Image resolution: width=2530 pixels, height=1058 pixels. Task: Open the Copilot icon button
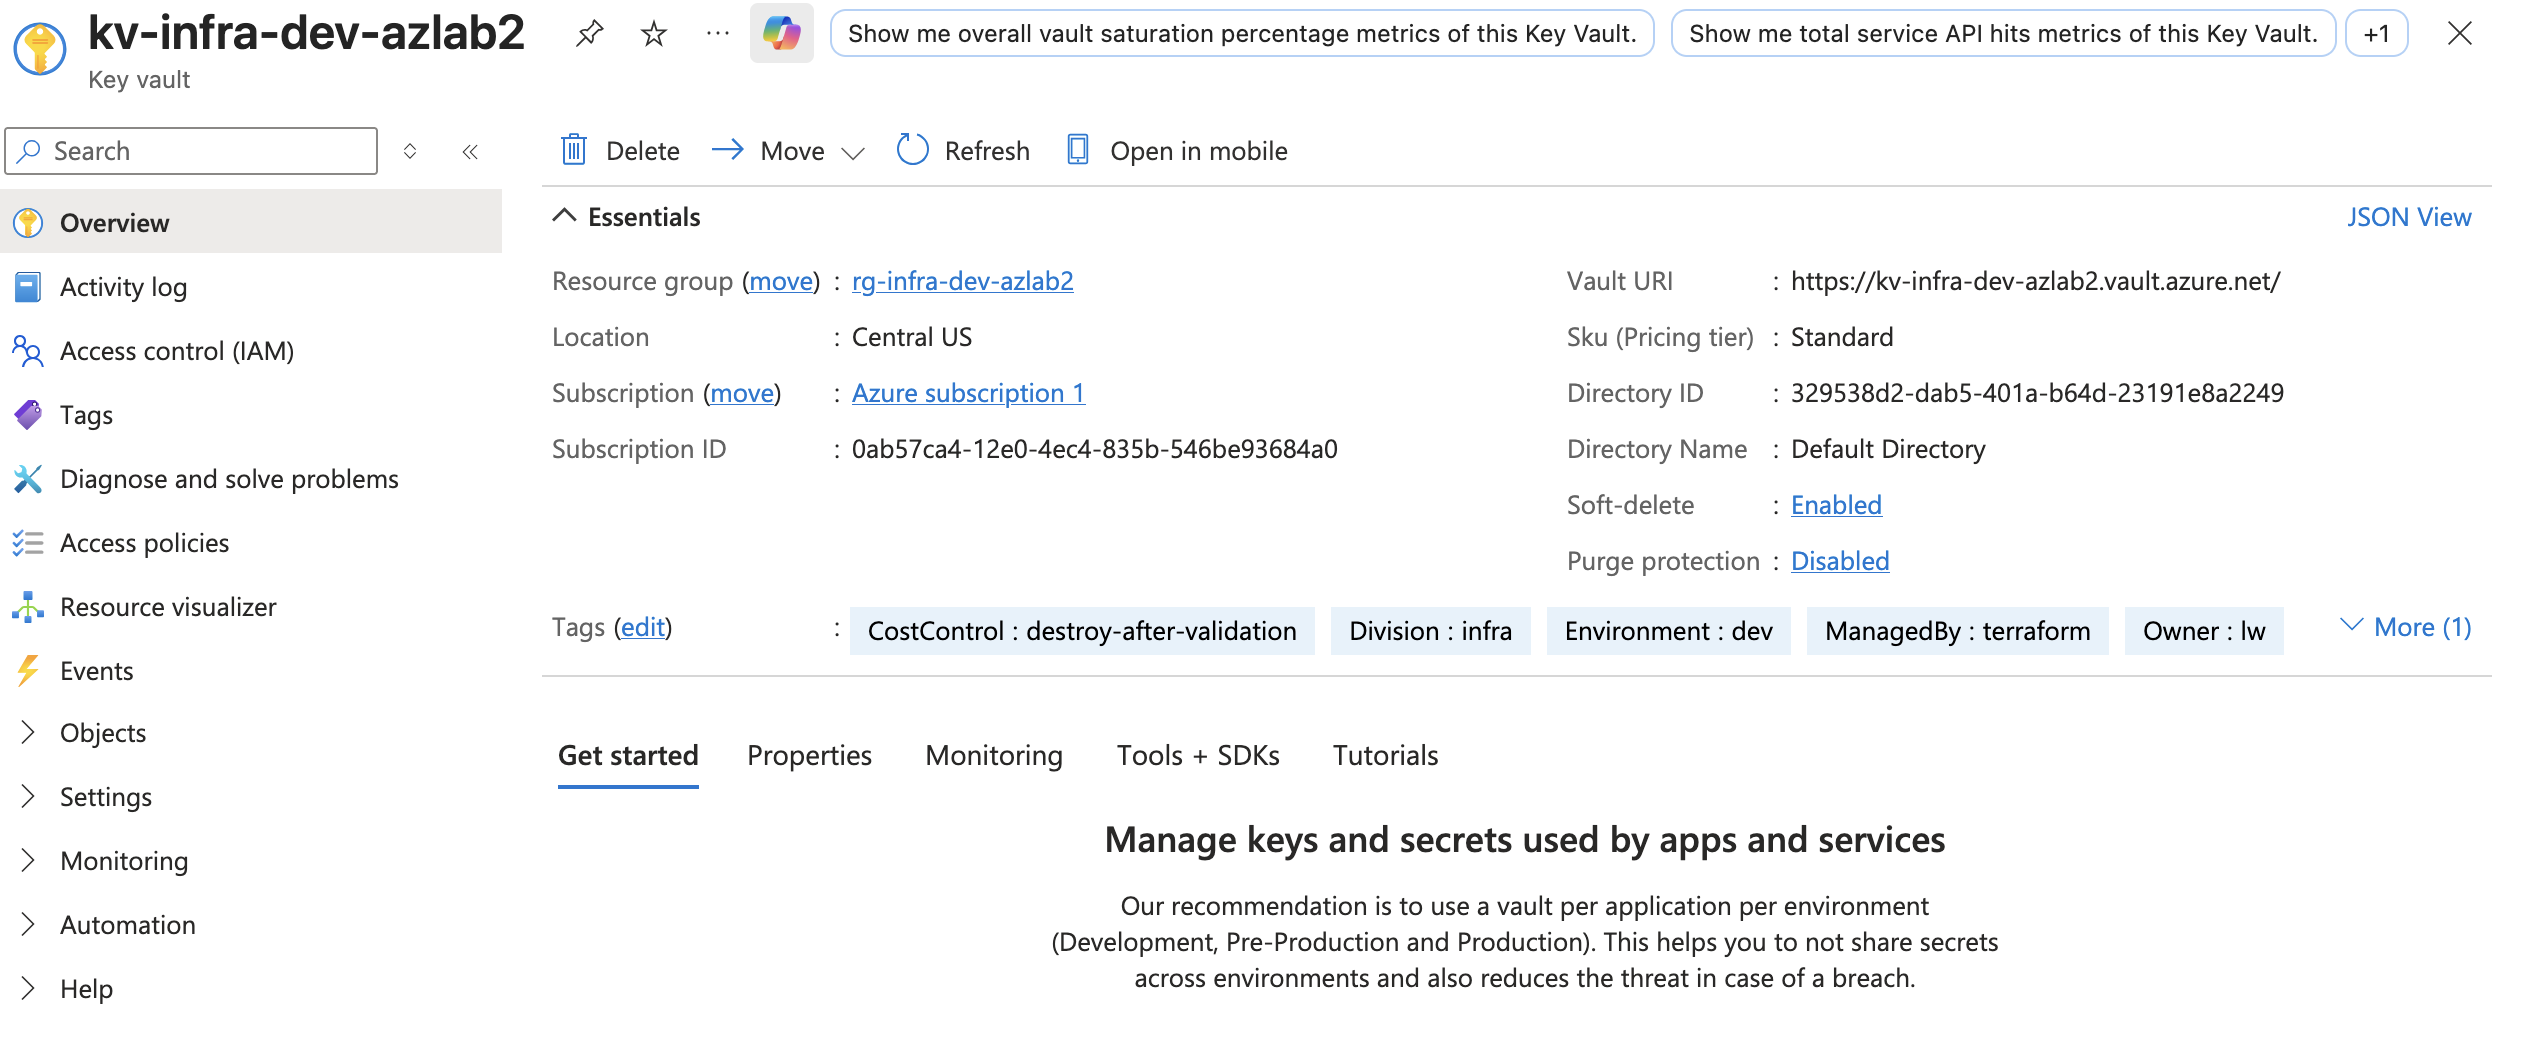coord(782,34)
